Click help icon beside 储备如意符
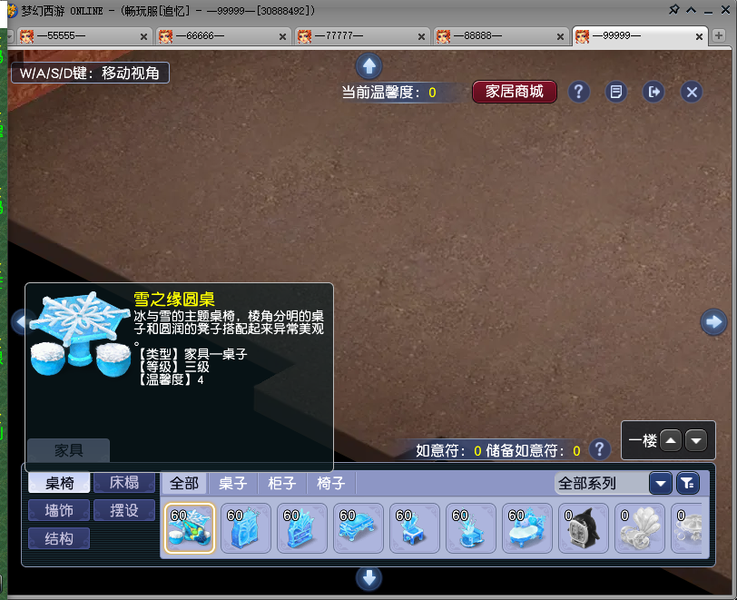This screenshot has width=737, height=600. (x=600, y=450)
